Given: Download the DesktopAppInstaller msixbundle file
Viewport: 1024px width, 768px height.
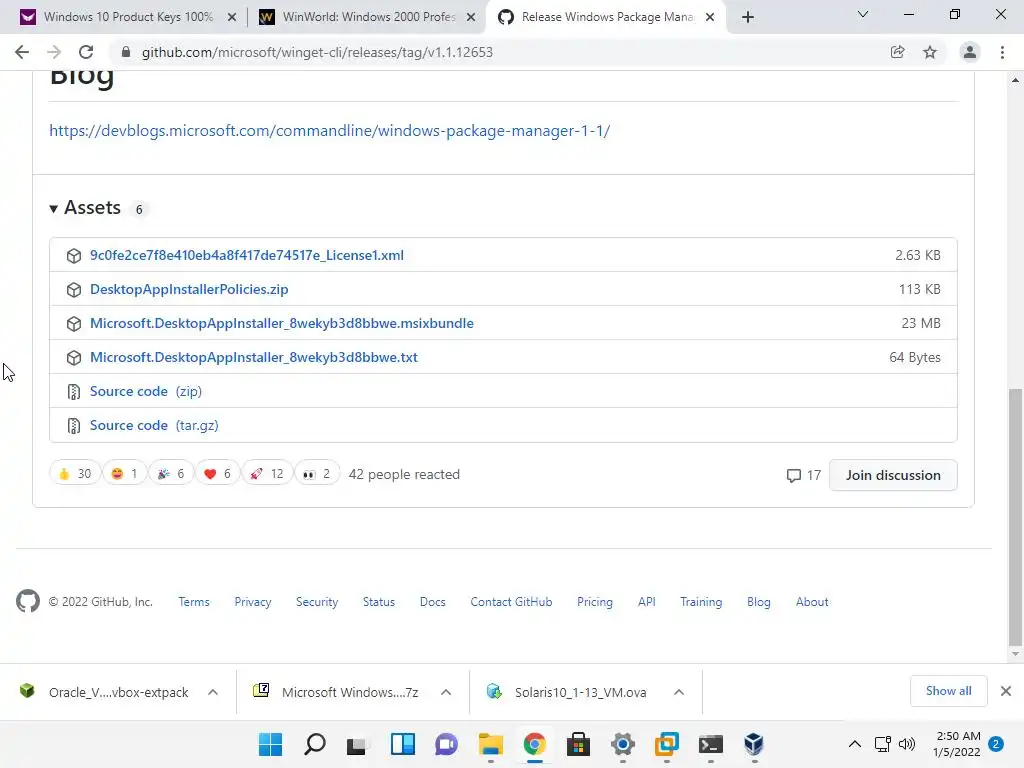Looking at the screenshot, I should click(282, 323).
